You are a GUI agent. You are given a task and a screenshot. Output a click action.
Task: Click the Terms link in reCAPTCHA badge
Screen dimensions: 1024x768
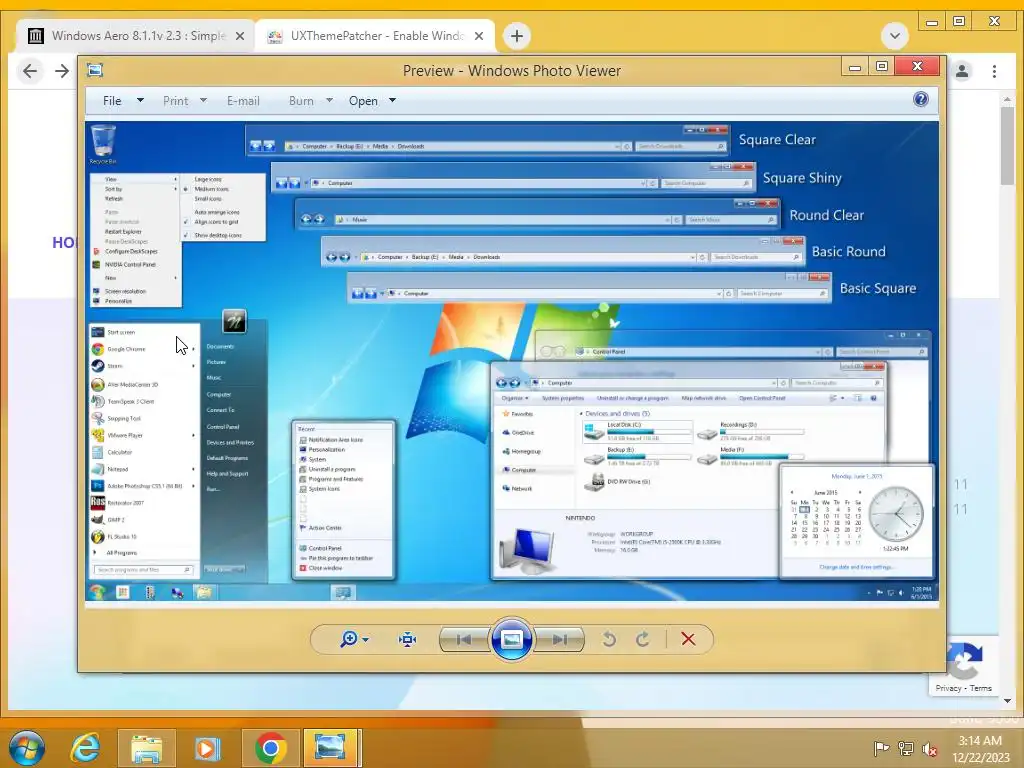coord(980,688)
